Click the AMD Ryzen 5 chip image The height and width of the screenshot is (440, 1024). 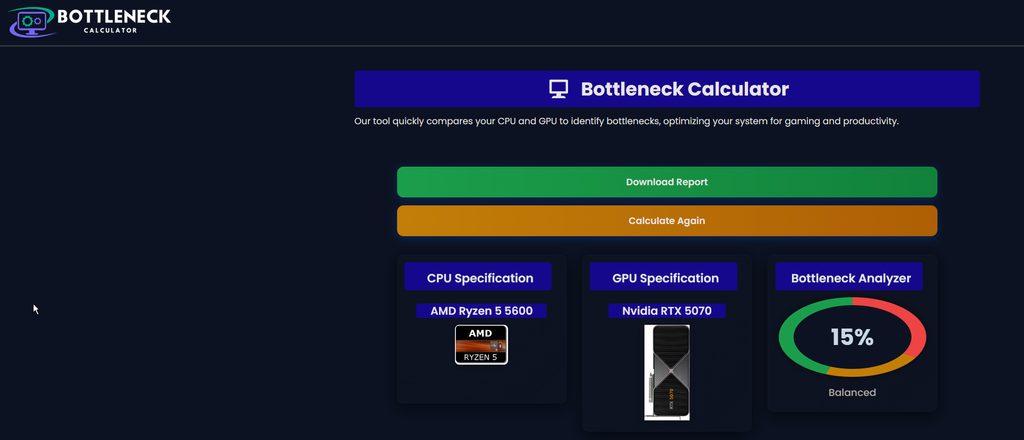click(481, 345)
